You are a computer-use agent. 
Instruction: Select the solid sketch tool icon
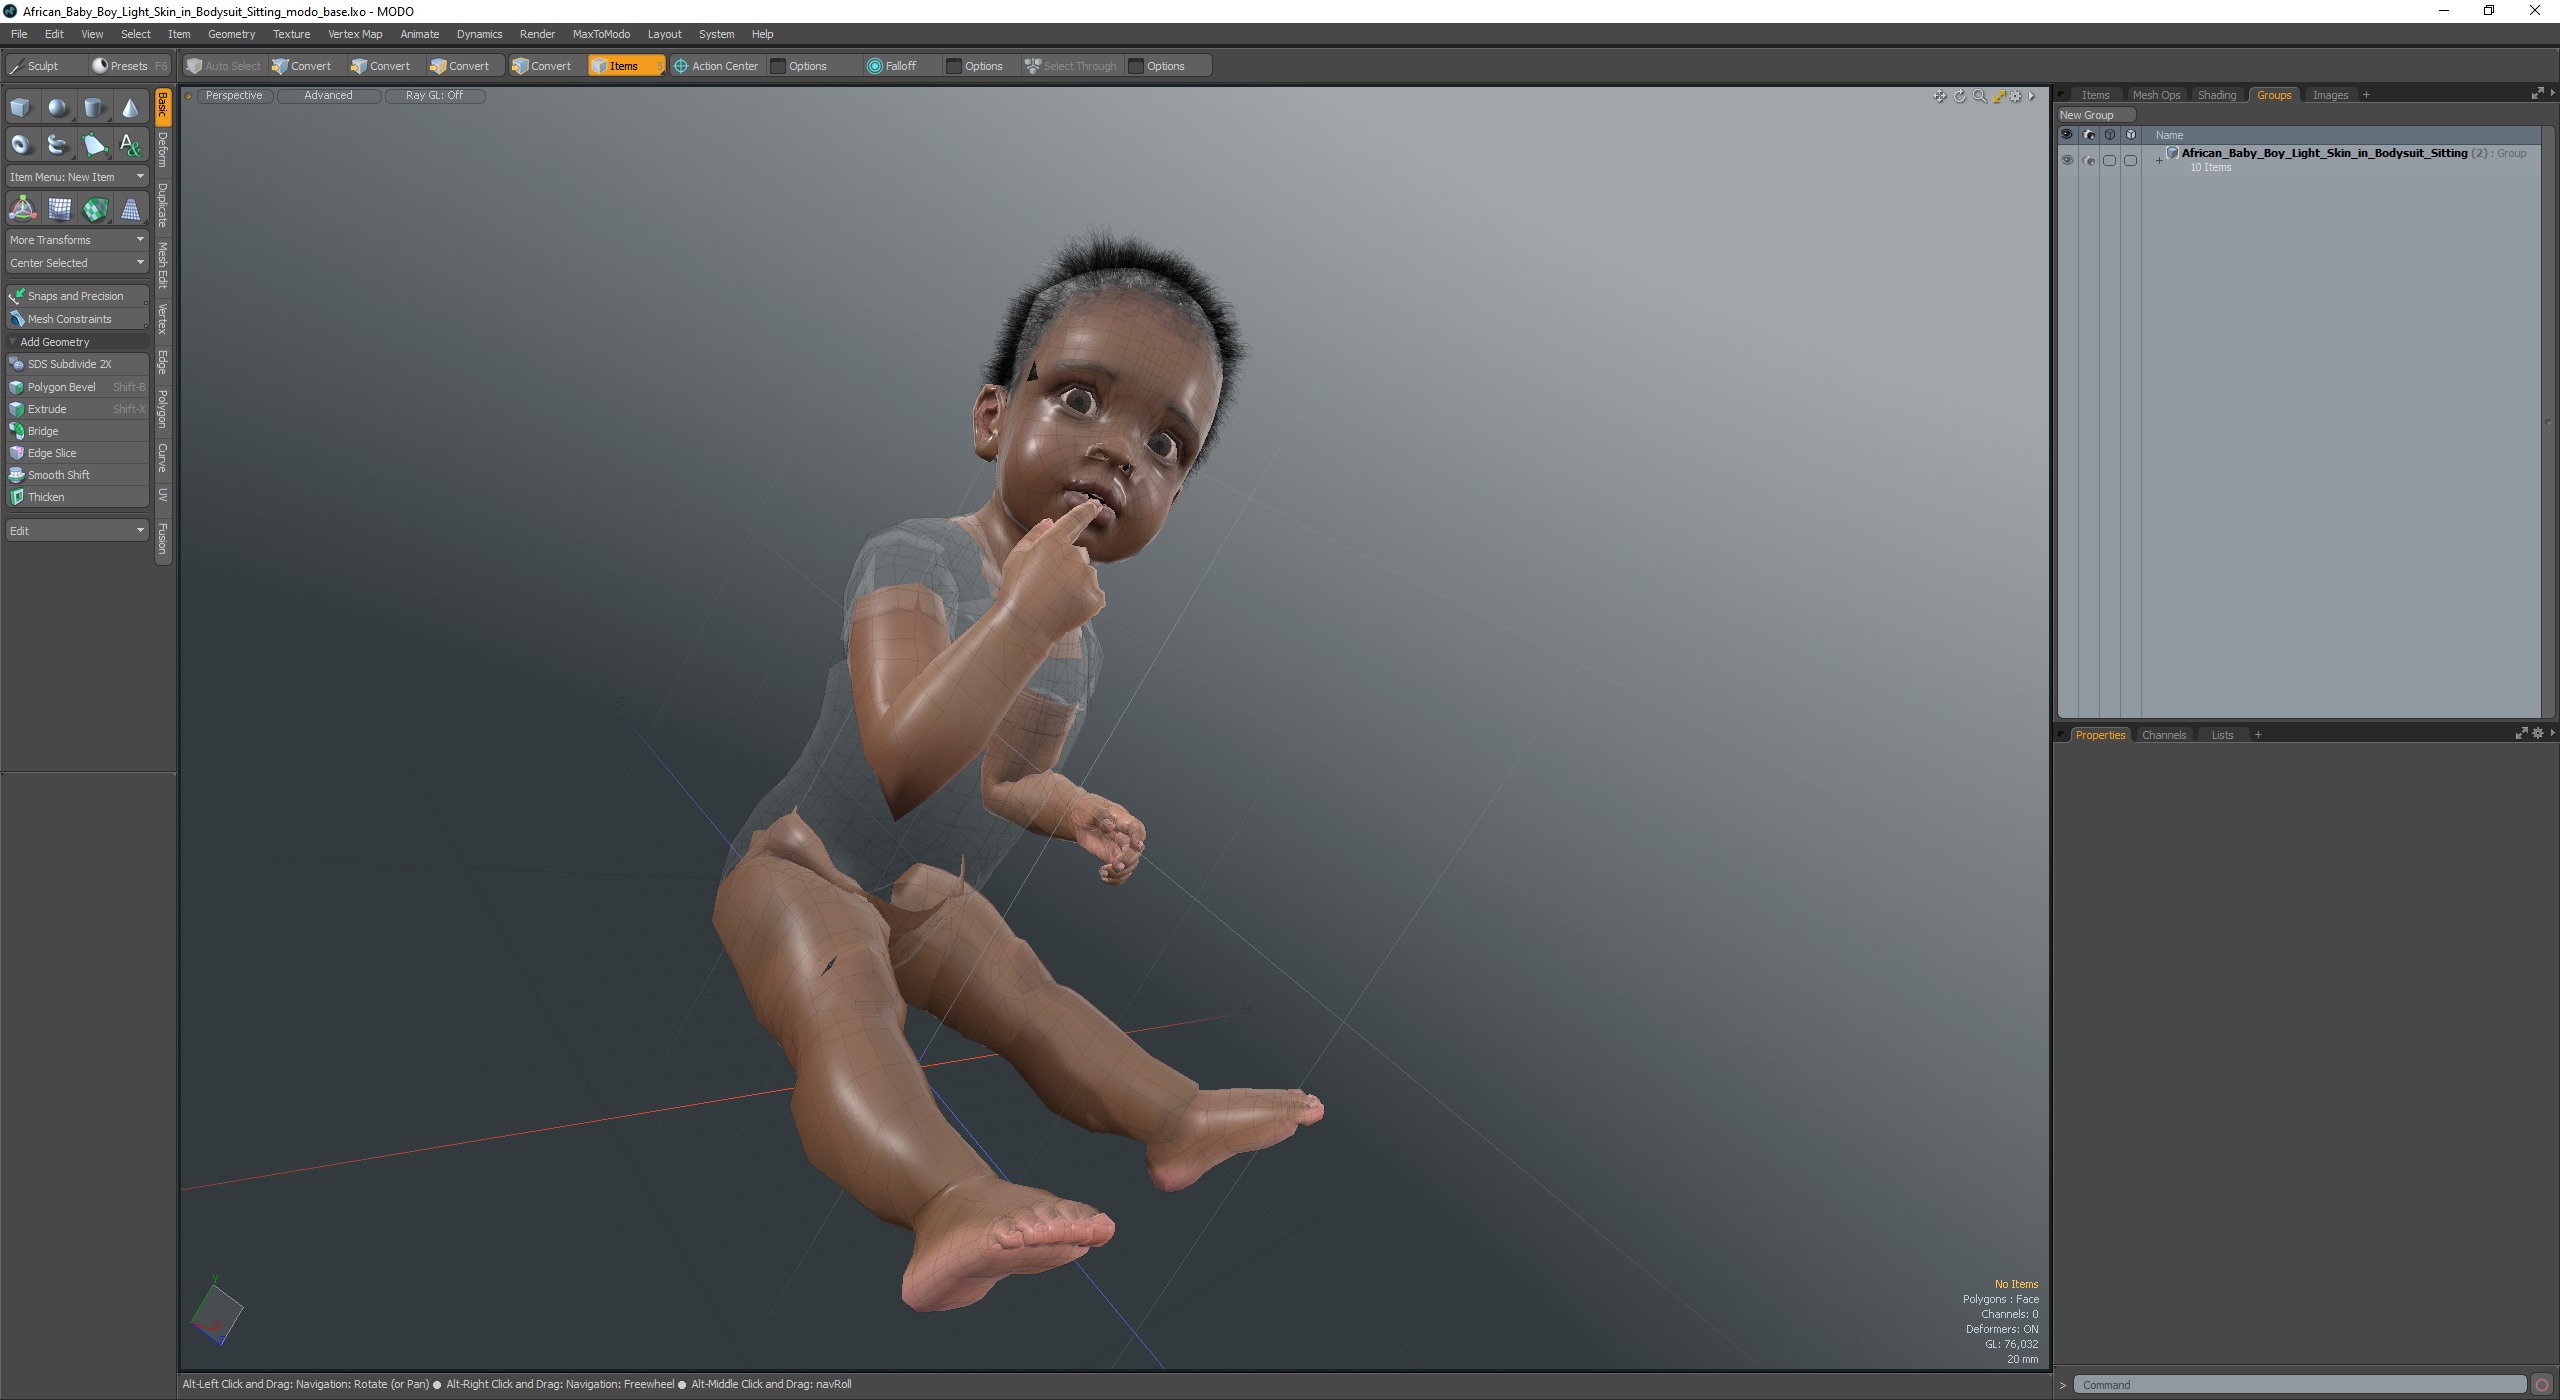pos(58,145)
